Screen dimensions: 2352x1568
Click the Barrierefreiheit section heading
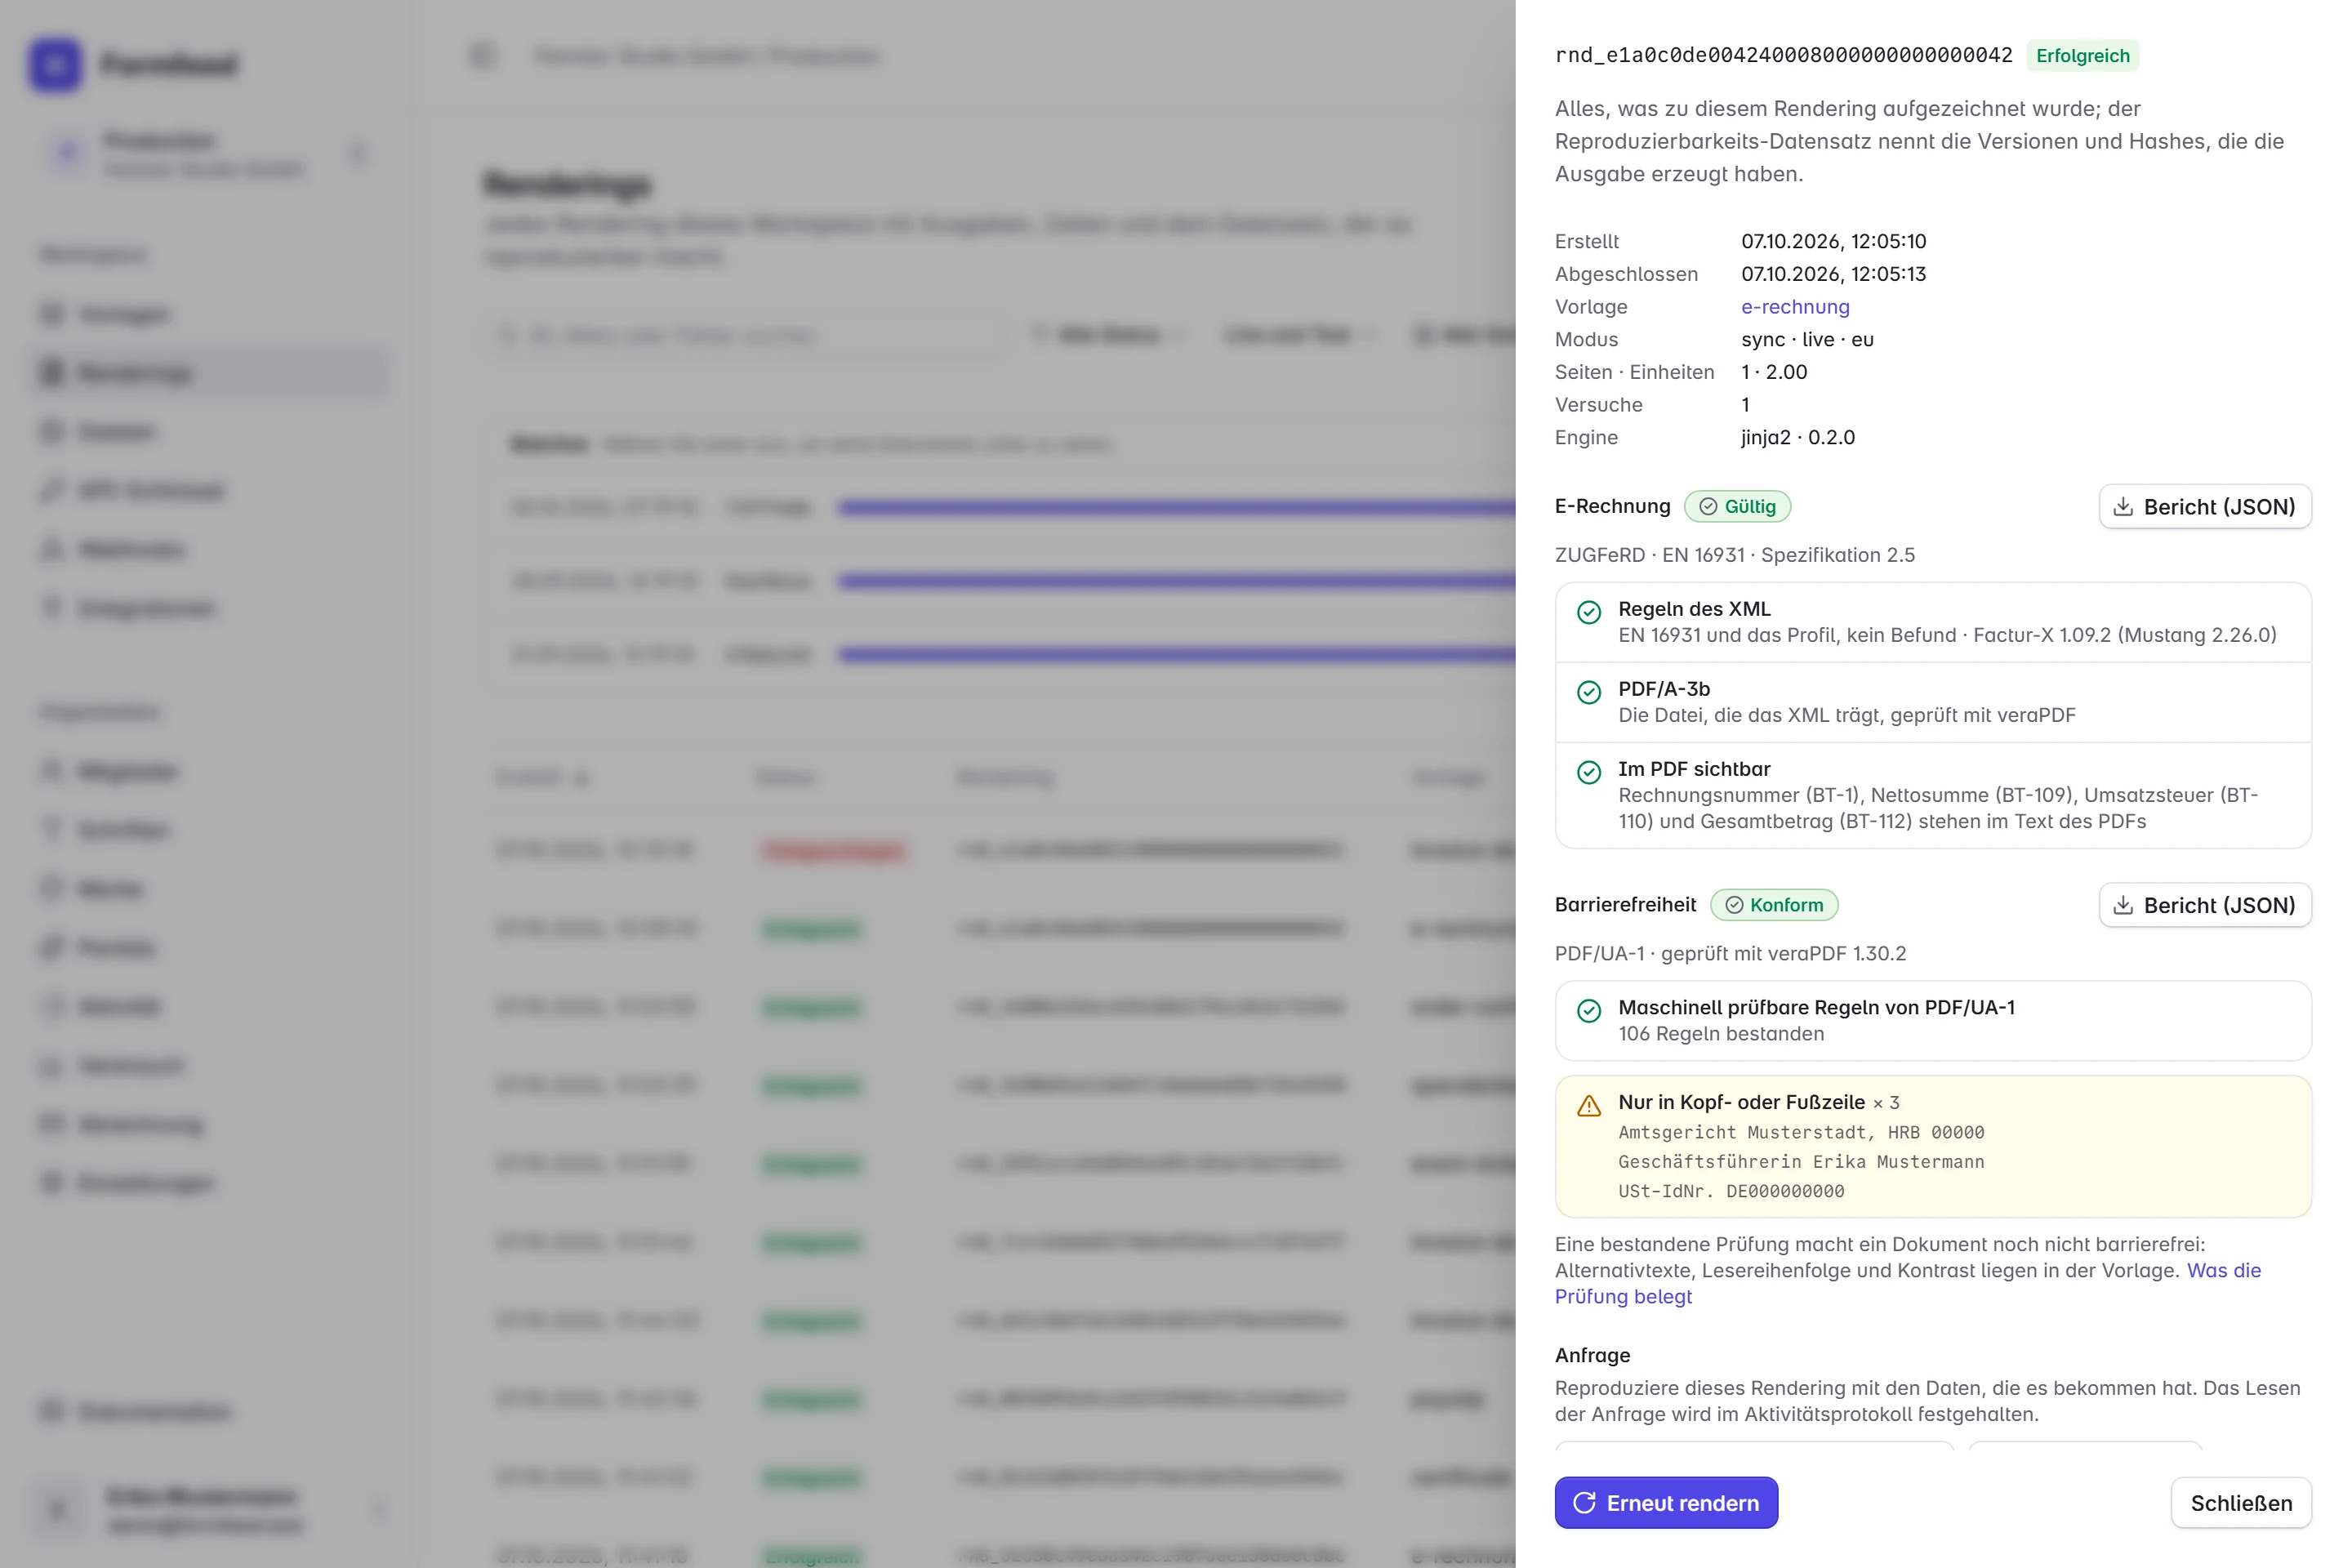(1625, 903)
